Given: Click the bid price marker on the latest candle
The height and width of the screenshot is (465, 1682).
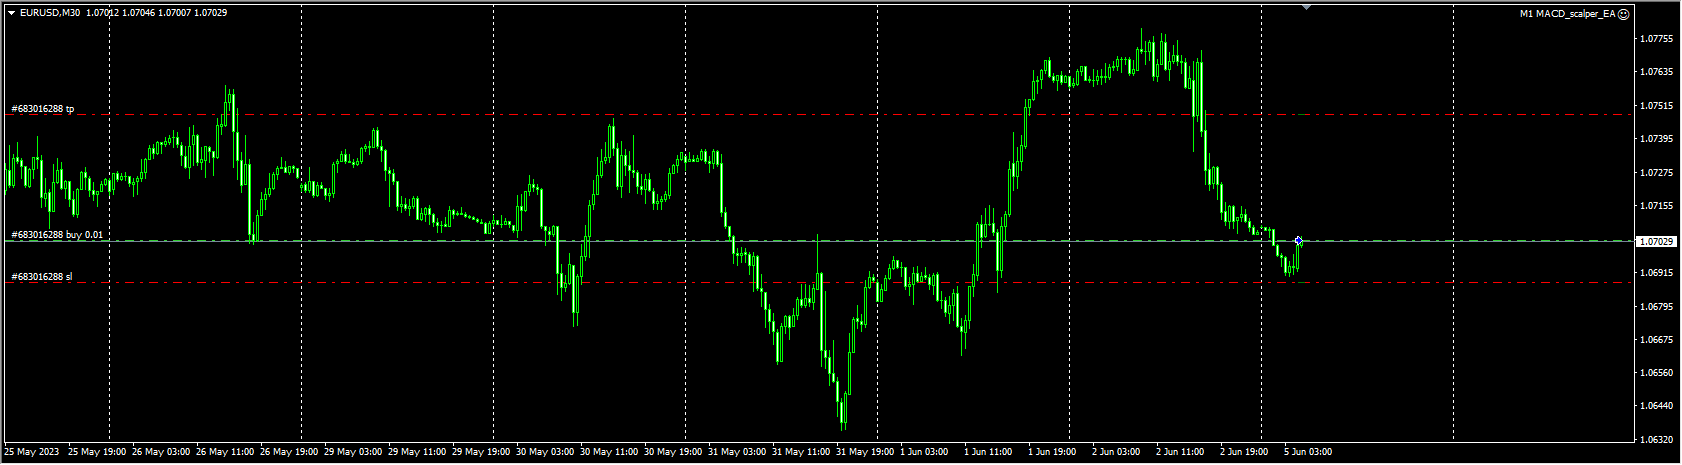Looking at the screenshot, I should click(1298, 241).
